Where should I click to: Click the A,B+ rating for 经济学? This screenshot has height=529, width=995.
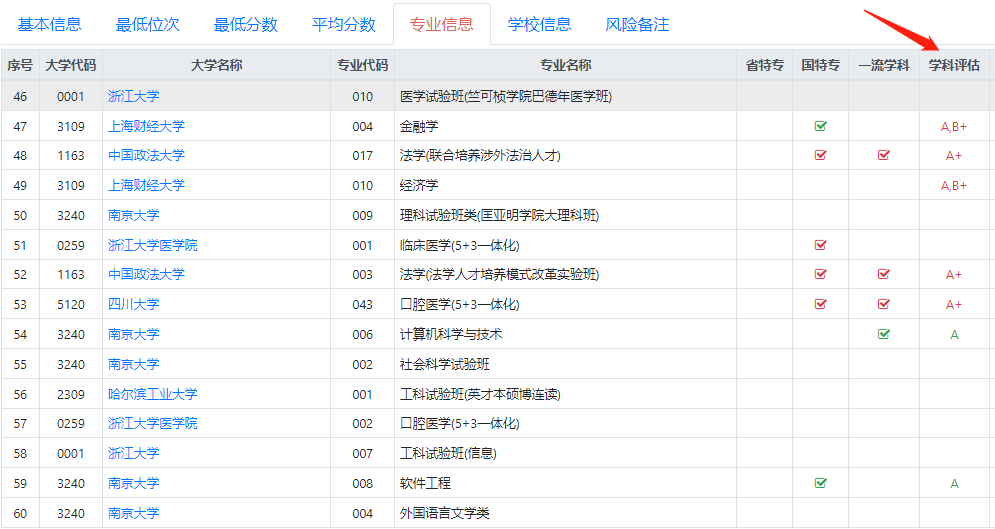point(954,185)
